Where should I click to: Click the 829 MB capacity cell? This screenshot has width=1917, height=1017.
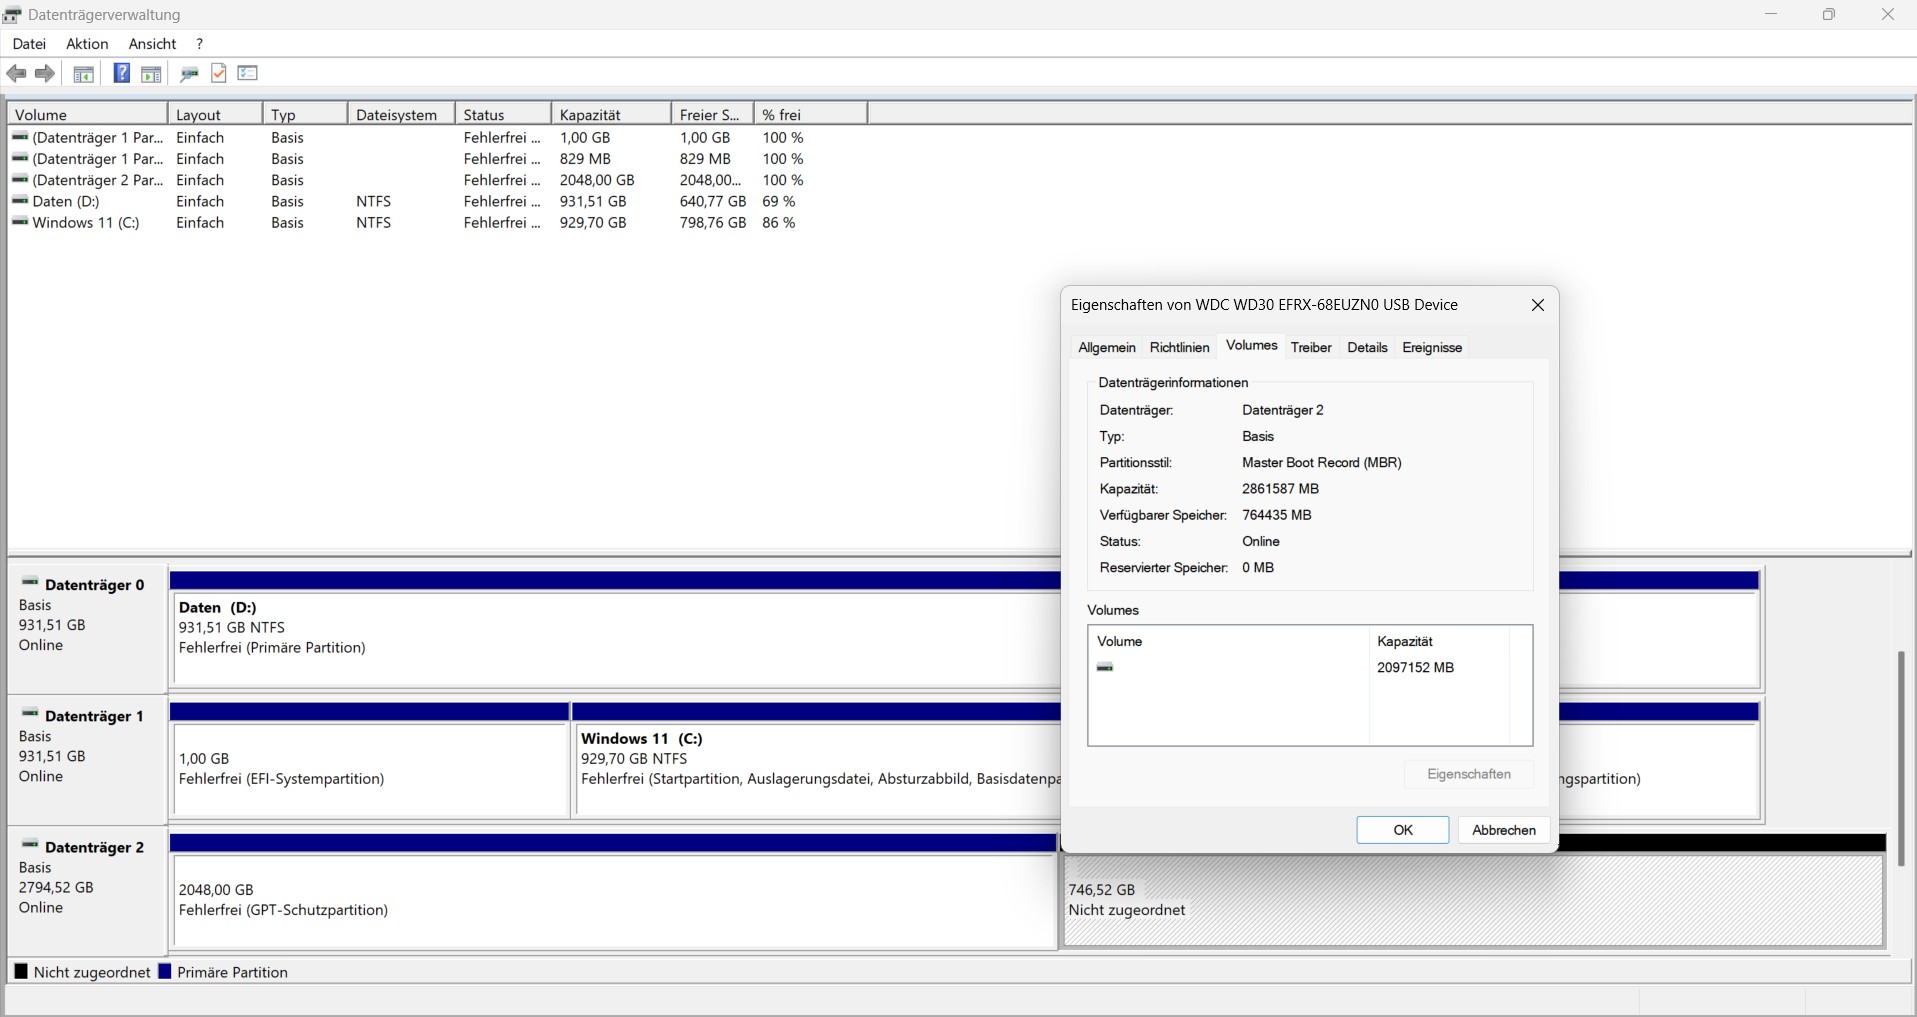click(585, 159)
